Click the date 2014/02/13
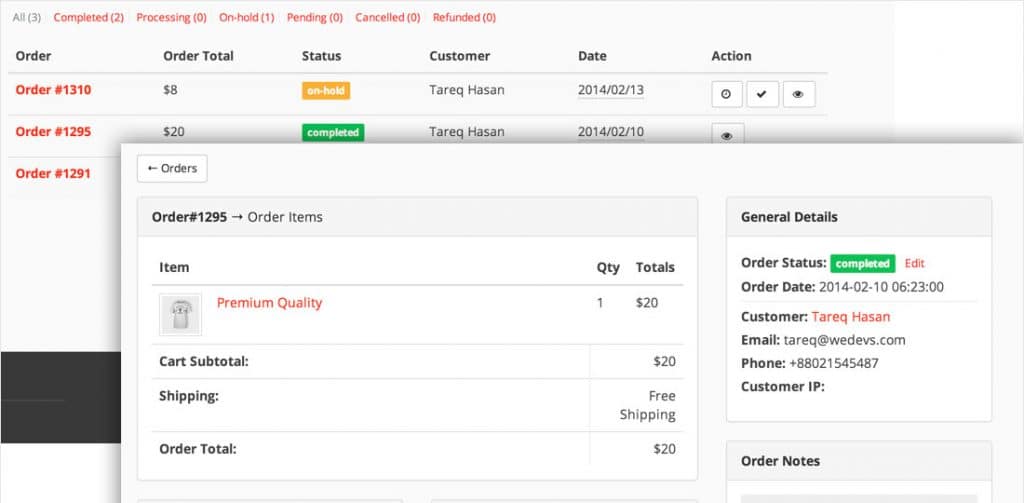The width and height of the screenshot is (1024, 503). point(611,90)
